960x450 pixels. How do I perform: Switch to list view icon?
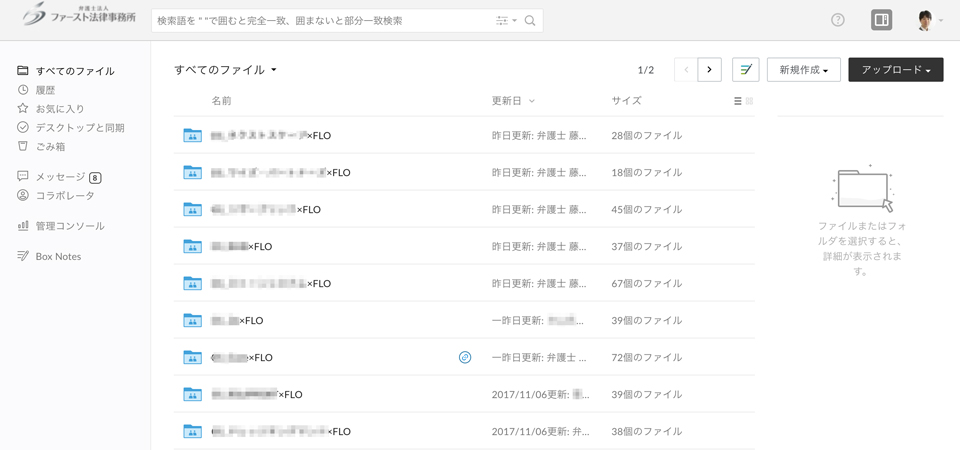click(738, 101)
